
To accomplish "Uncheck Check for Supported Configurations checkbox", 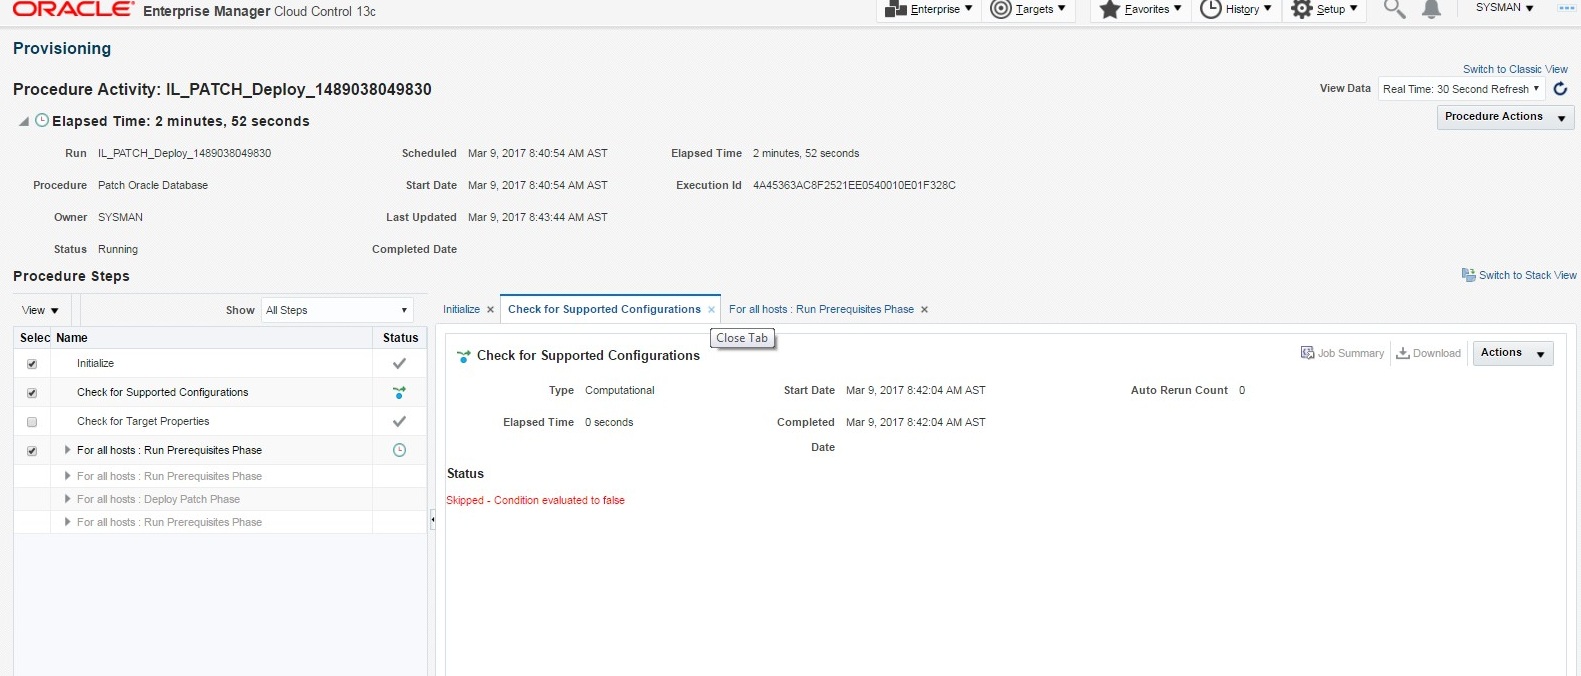I will (x=32, y=393).
